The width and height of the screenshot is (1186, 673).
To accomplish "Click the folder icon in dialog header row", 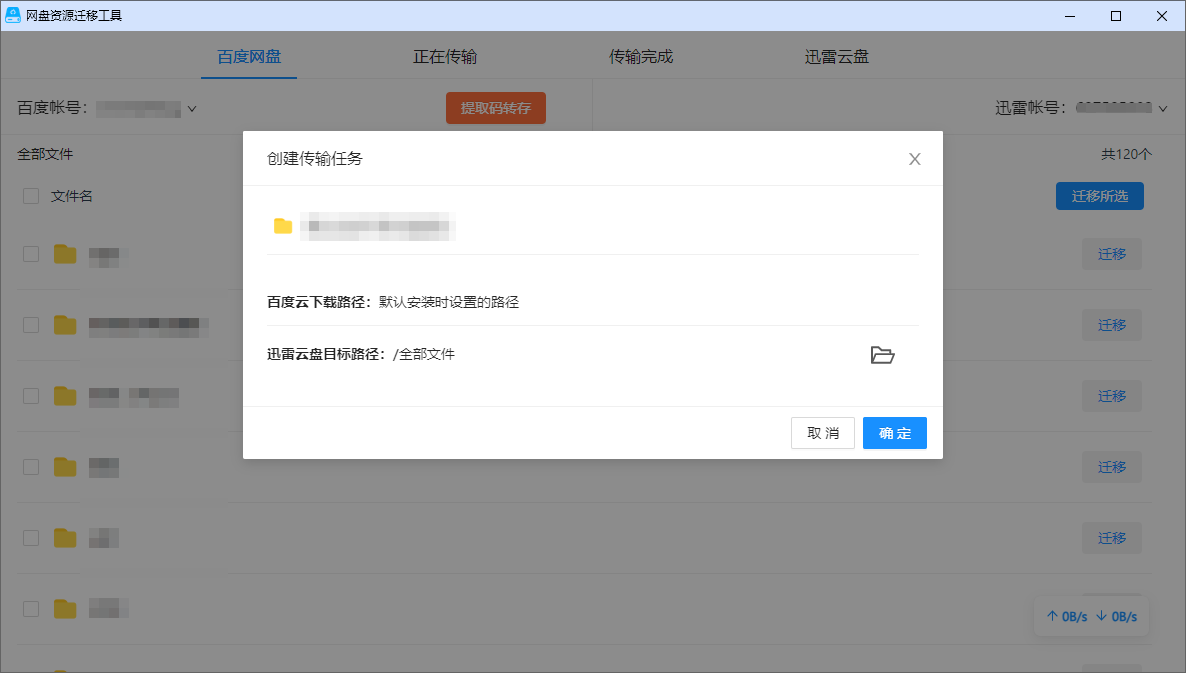I will [x=283, y=226].
